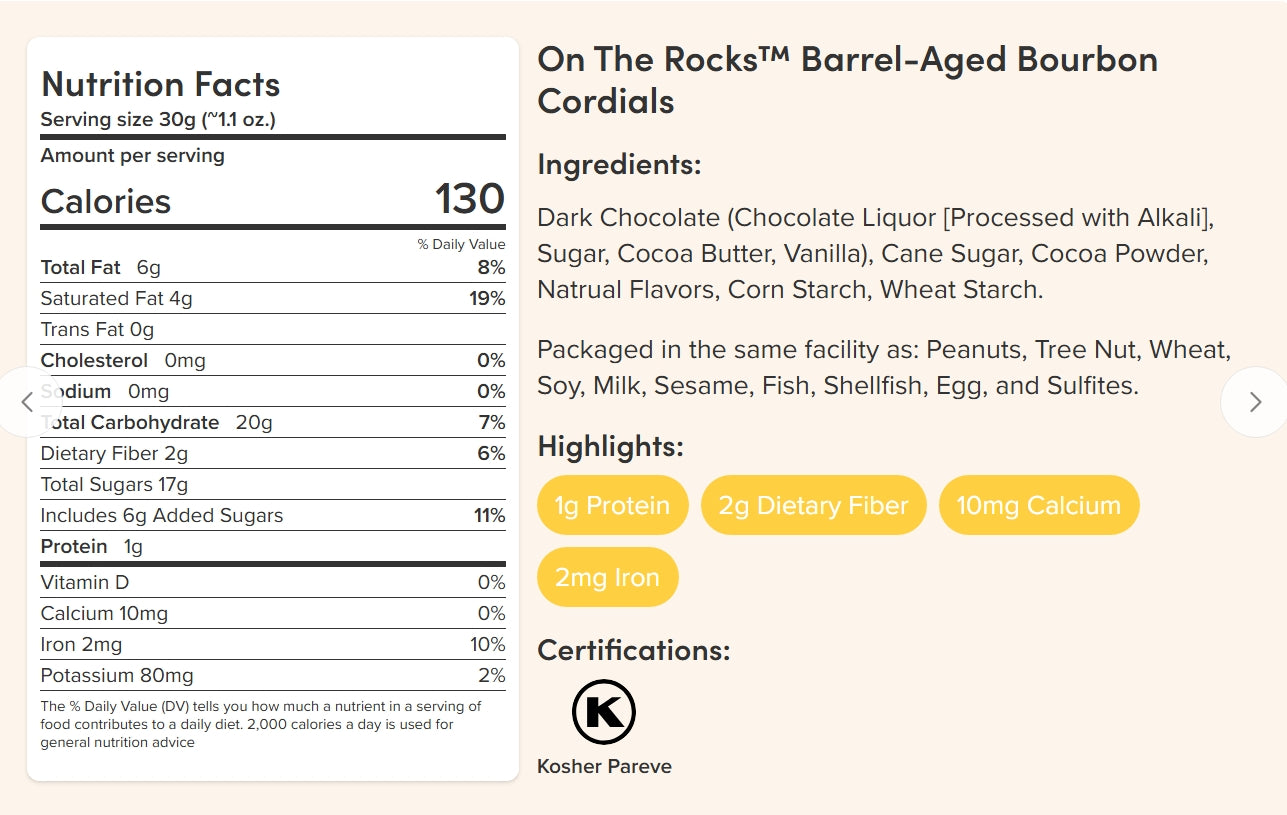Click the 130 calories value

pos(469,200)
